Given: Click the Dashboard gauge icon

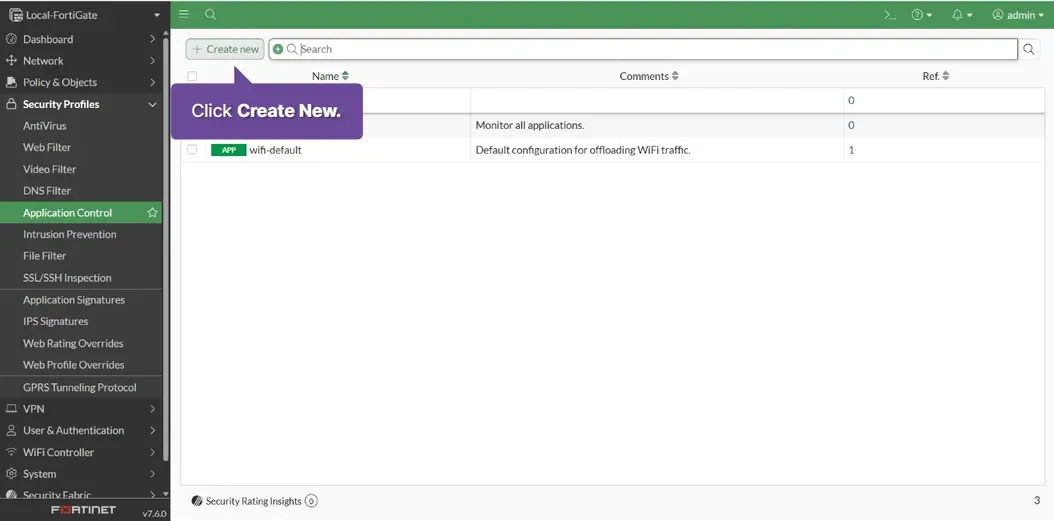Looking at the screenshot, I should click(x=11, y=39).
